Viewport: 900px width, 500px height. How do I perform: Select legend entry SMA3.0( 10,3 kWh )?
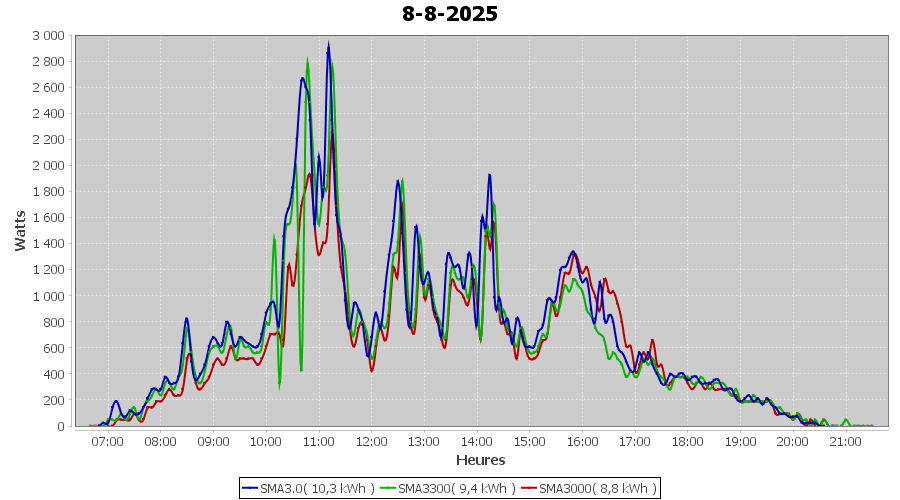309,489
